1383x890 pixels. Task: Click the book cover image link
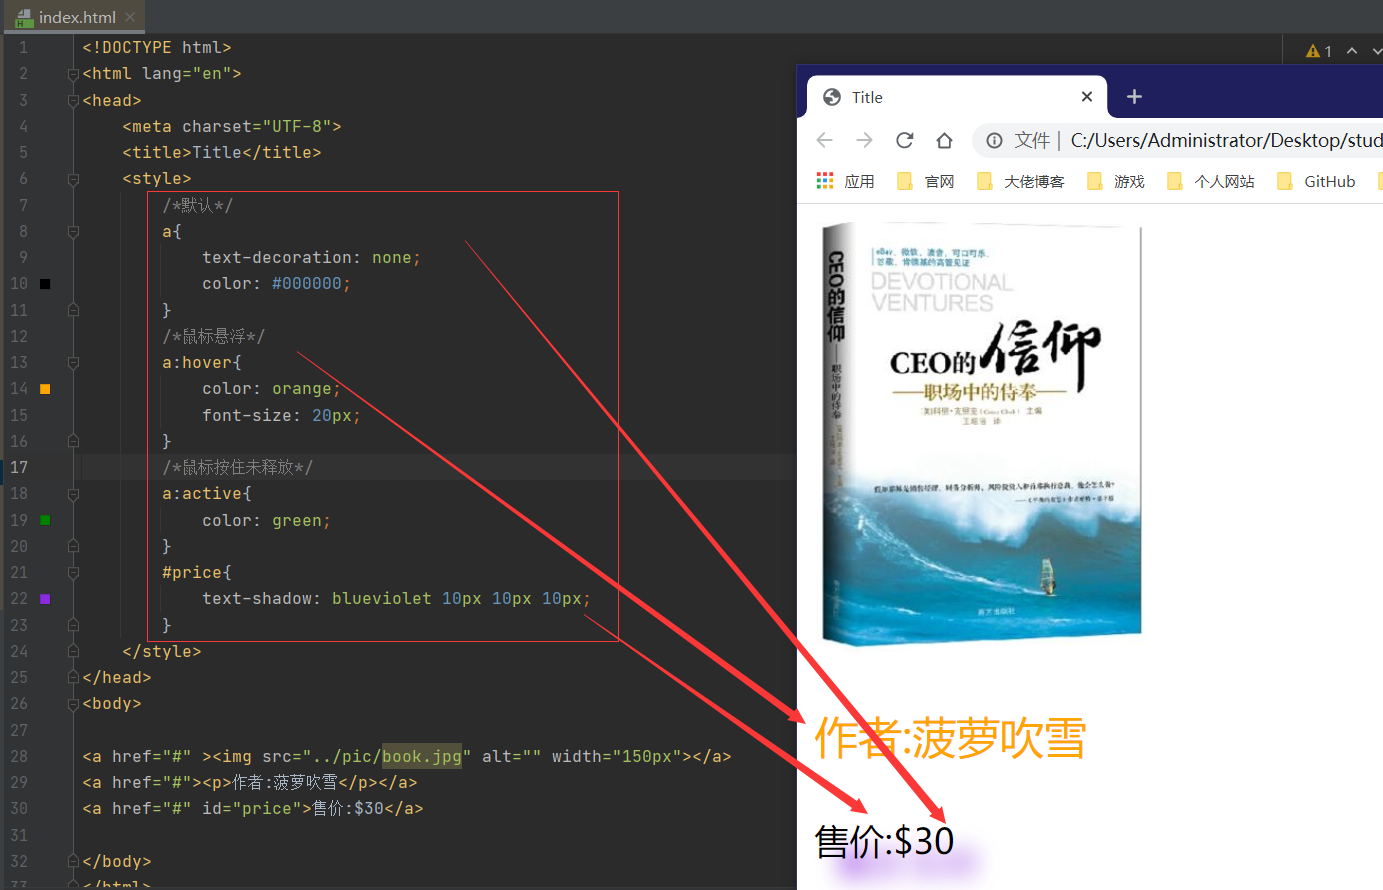point(981,434)
